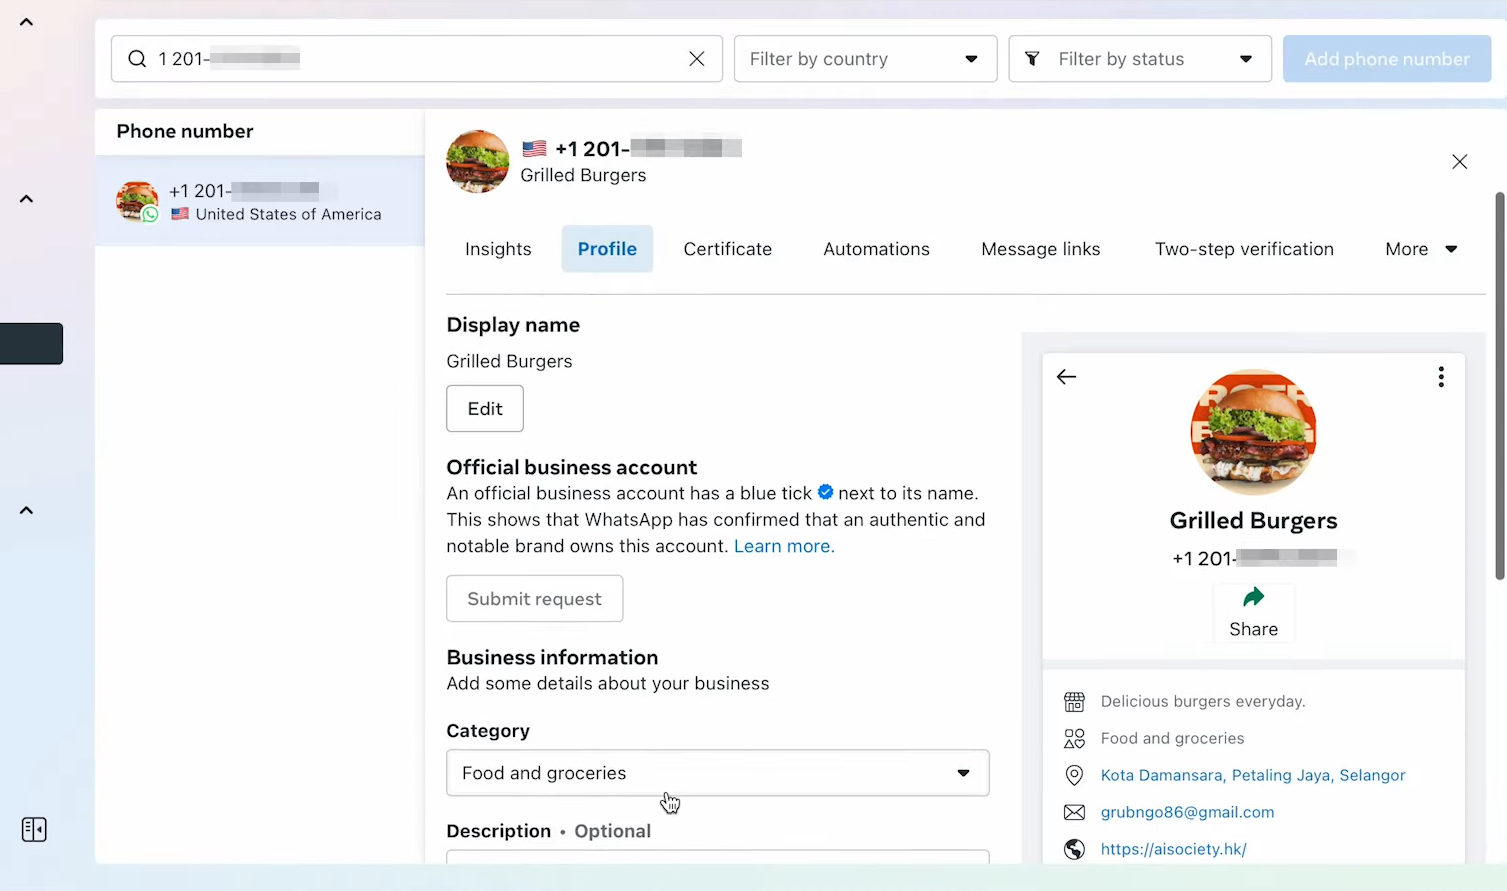Click the website globe icon in preview

[1074, 849]
